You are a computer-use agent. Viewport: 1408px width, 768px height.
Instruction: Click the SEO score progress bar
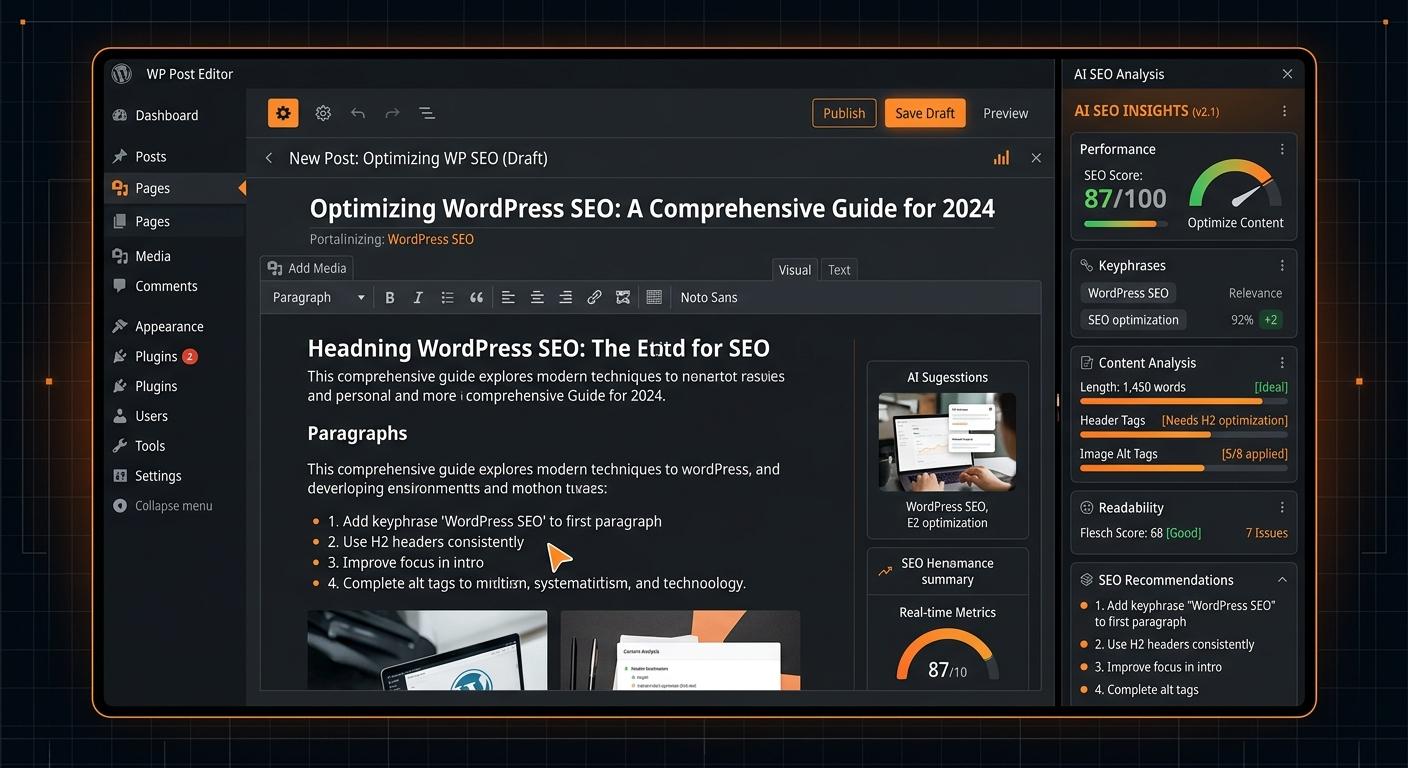point(1125,224)
